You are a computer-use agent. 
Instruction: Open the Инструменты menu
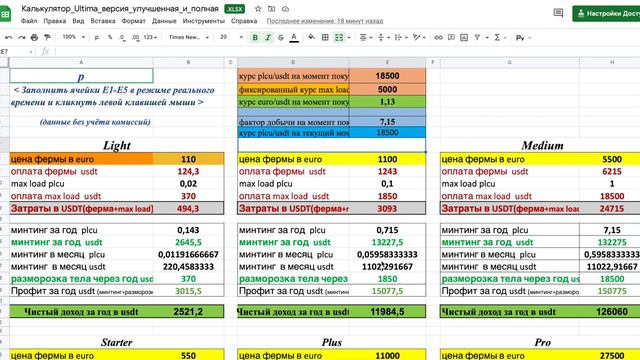(x=204, y=21)
